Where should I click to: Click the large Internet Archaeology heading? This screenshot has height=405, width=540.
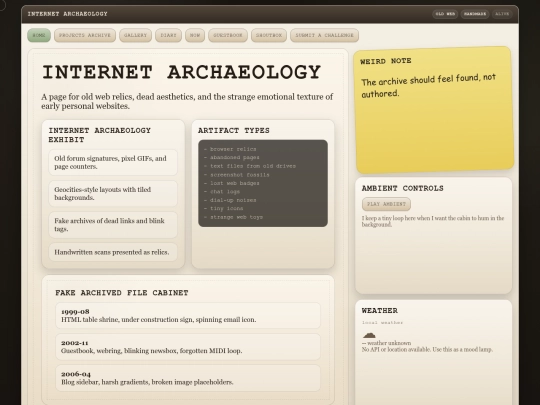(x=181, y=72)
